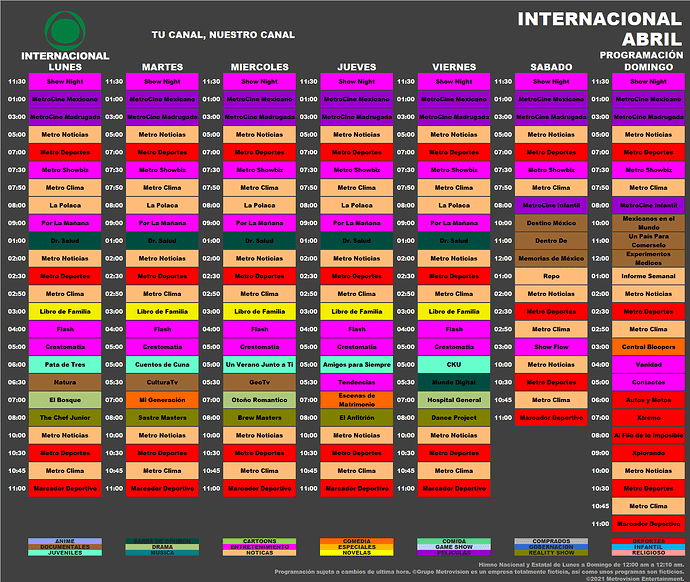Click the El Anfitrión program cell

click(x=357, y=417)
